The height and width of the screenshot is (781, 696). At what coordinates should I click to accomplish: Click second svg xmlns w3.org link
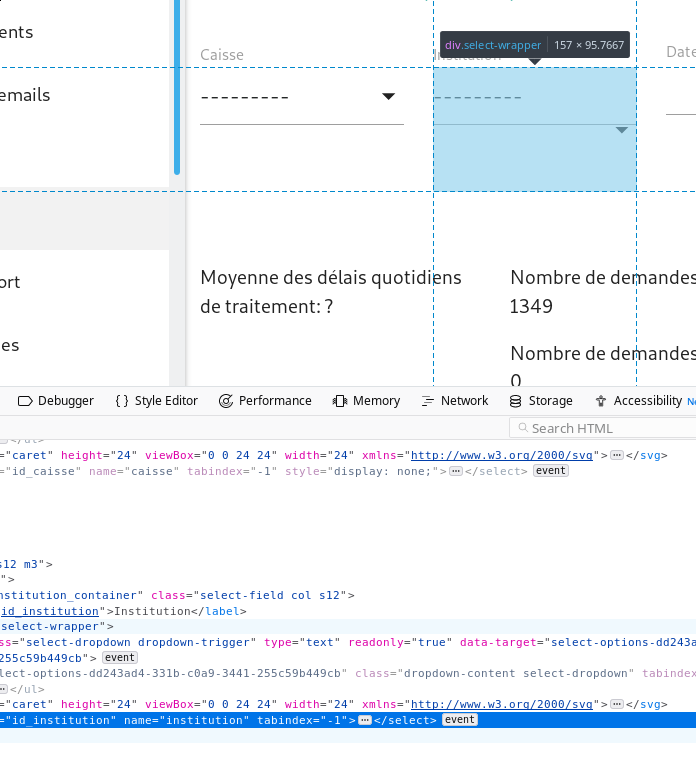tap(502, 704)
